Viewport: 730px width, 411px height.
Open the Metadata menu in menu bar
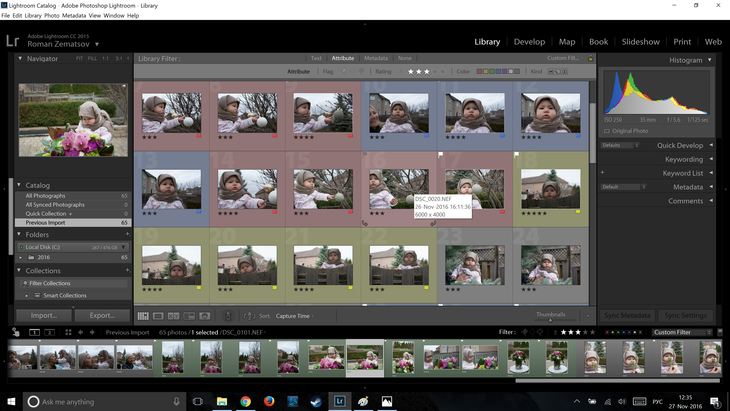tap(73, 16)
